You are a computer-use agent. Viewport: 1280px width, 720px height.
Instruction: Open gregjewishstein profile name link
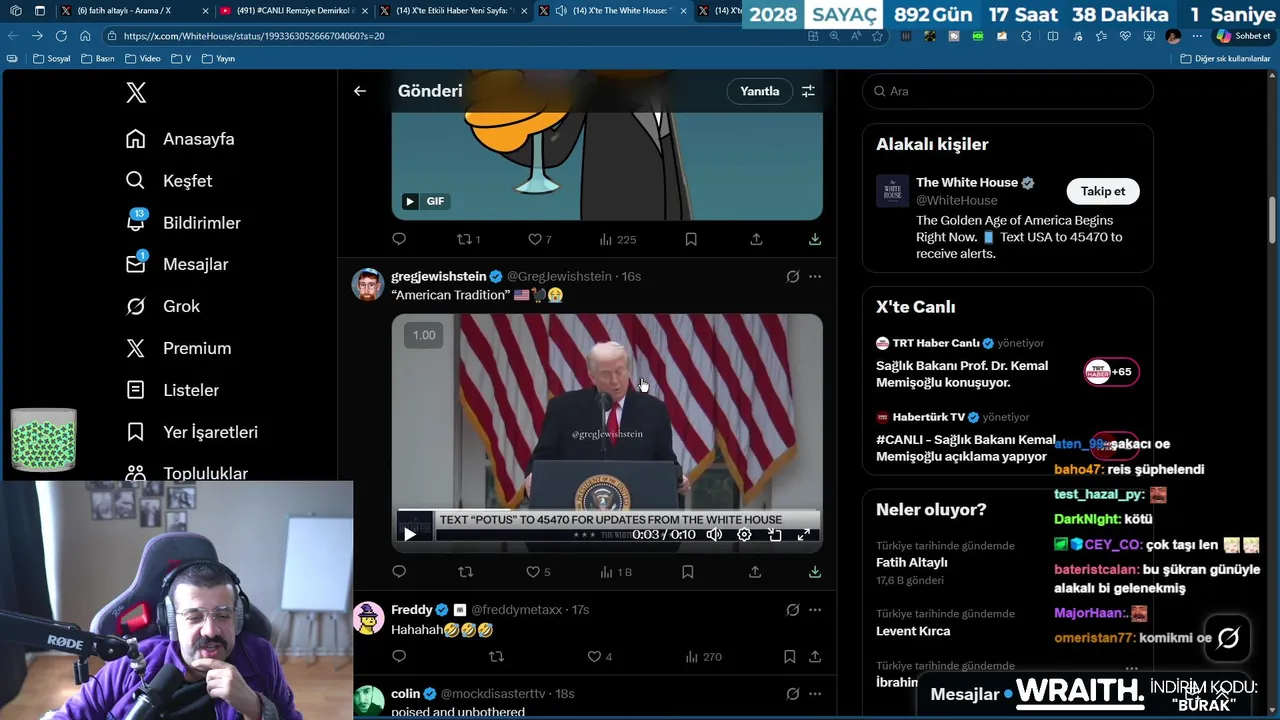pos(439,276)
